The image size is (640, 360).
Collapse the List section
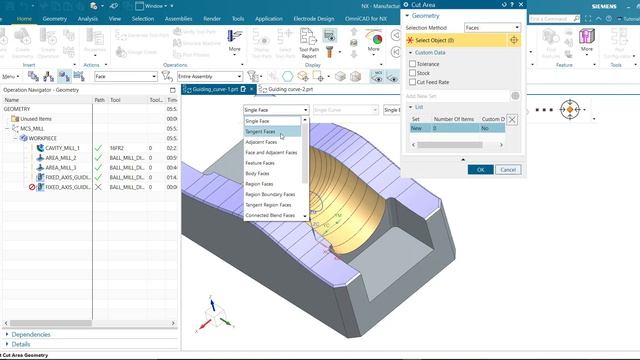pos(411,107)
